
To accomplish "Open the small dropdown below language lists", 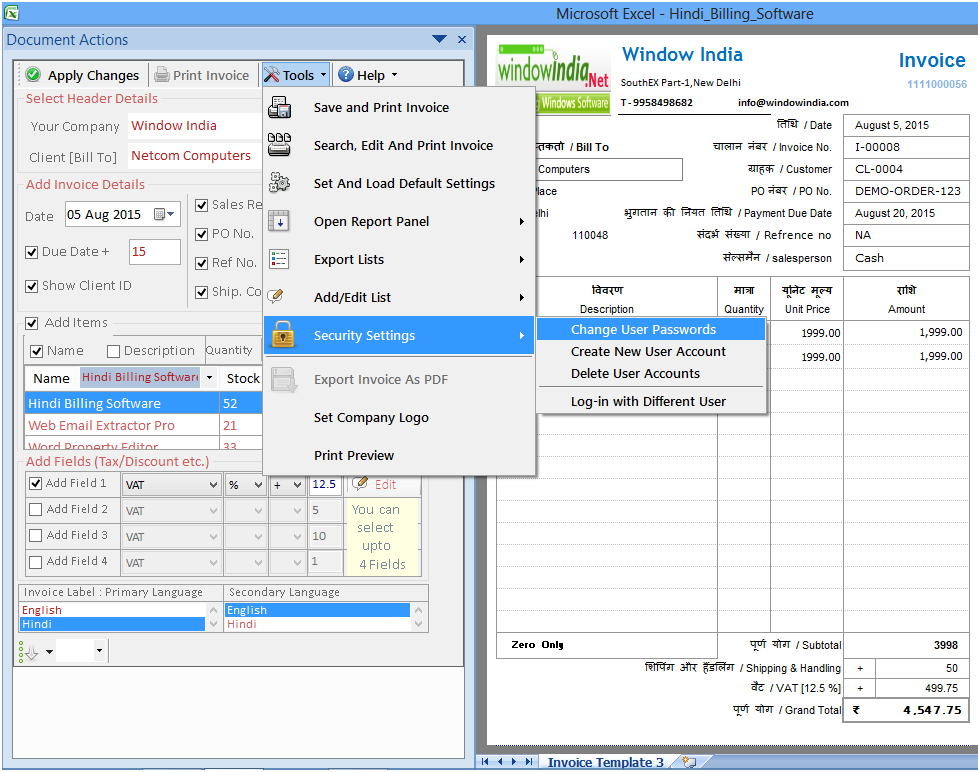I will pyautogui.click(x=99, y=651).
